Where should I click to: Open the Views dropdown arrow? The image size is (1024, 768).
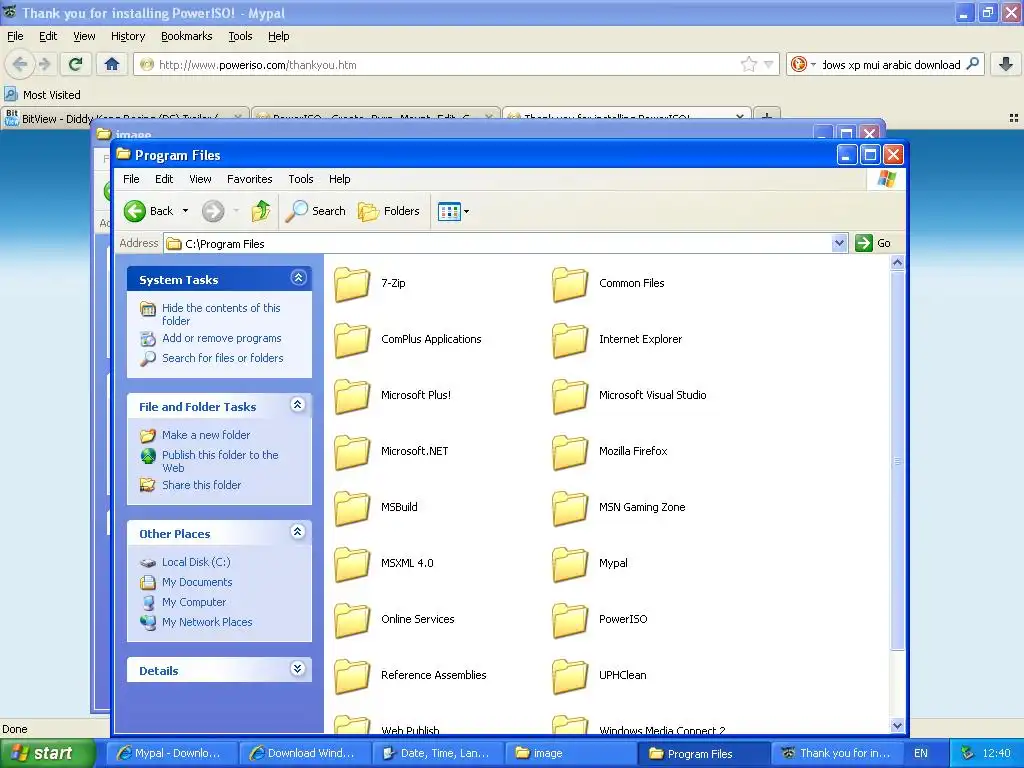pyautogui.click(x=466, y=212)
